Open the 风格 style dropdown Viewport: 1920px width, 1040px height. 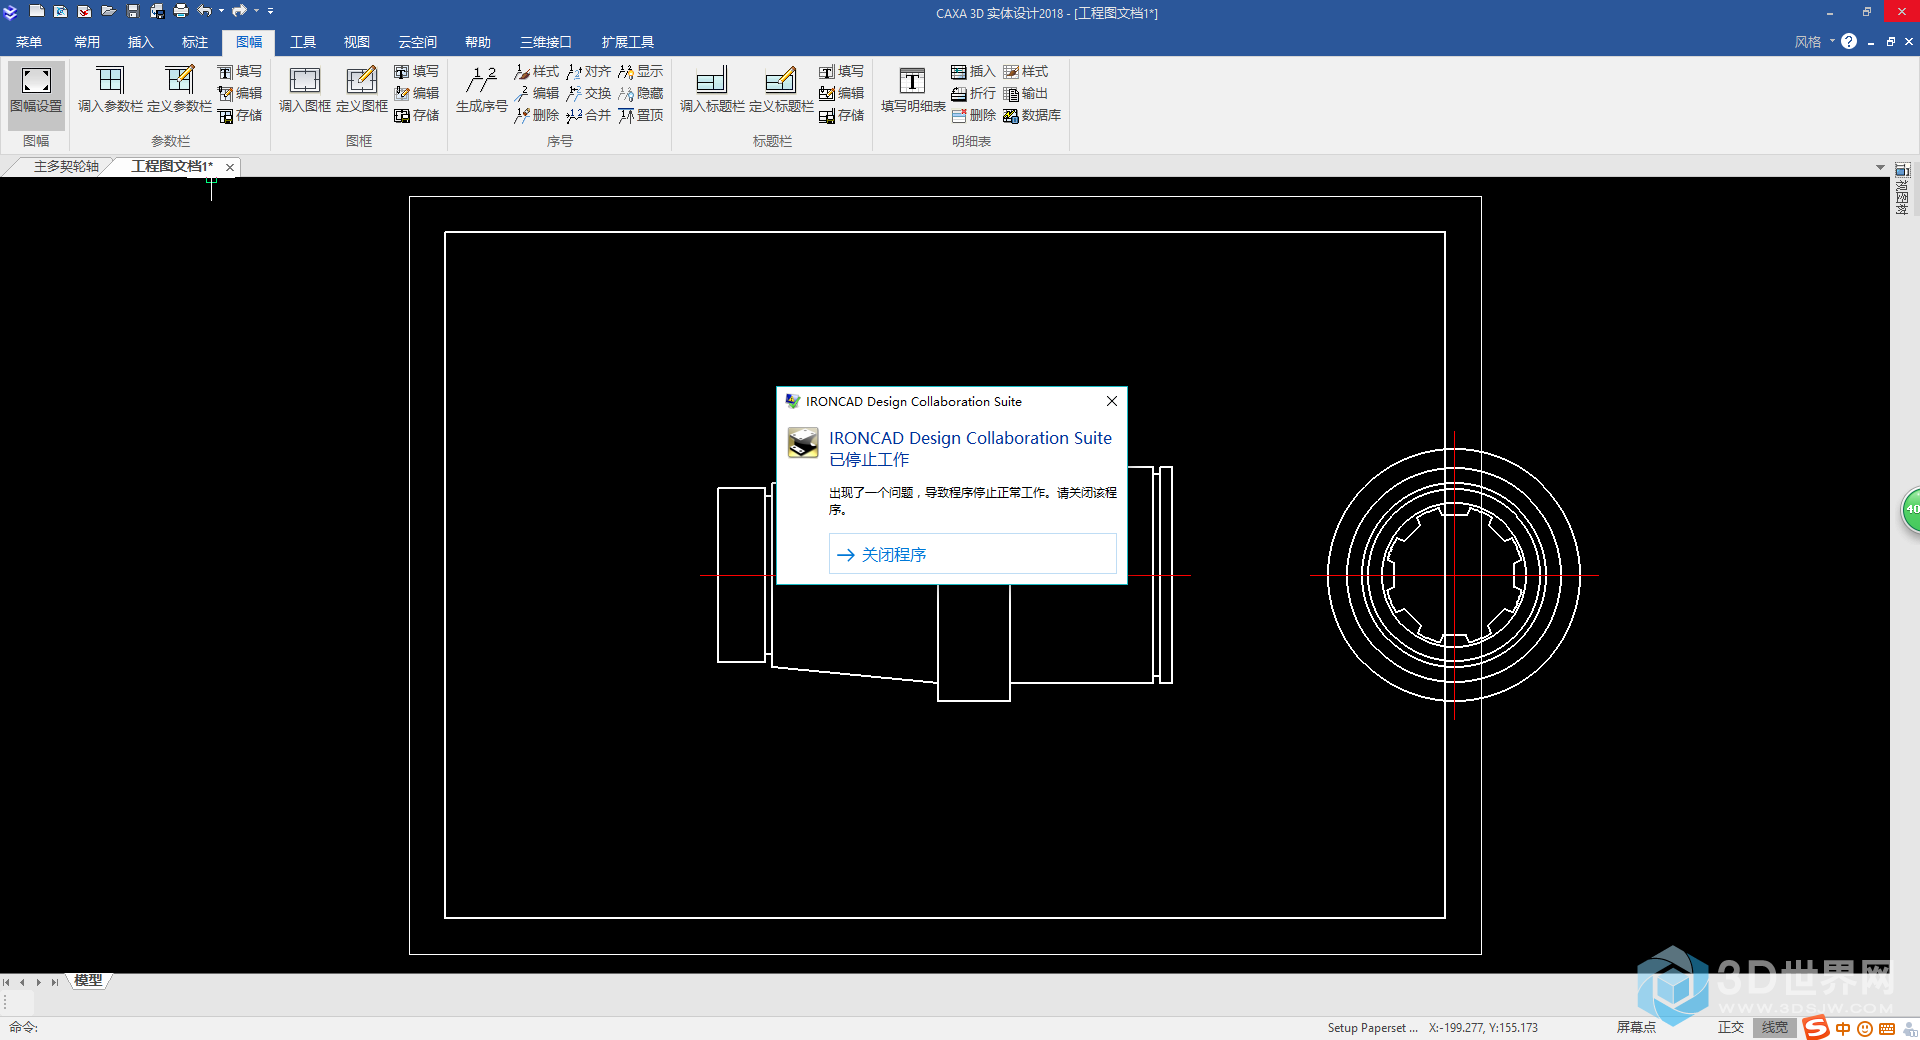pos(1815,42)
